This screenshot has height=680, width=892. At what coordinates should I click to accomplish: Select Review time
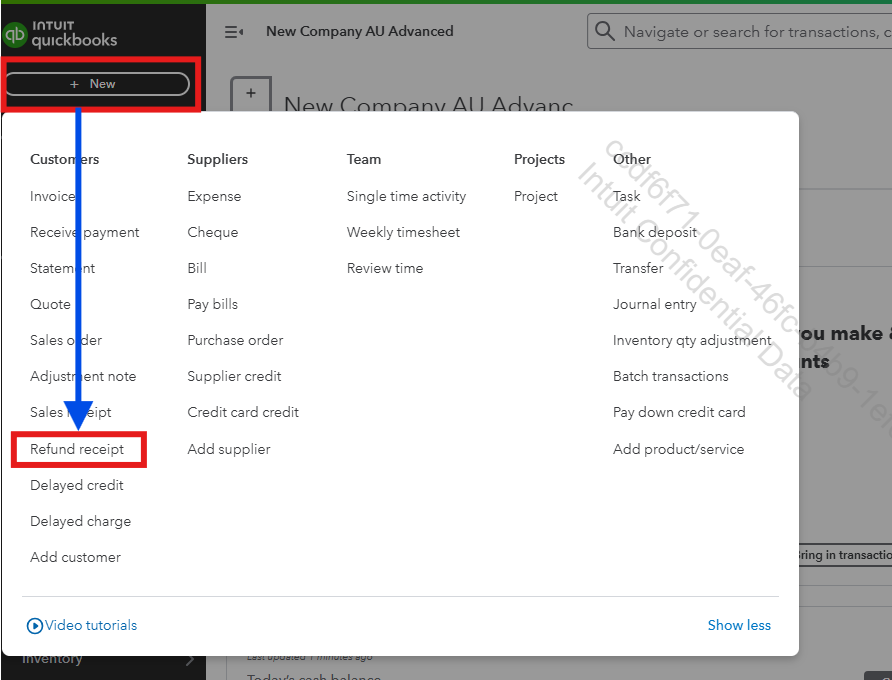click(385, 268)
